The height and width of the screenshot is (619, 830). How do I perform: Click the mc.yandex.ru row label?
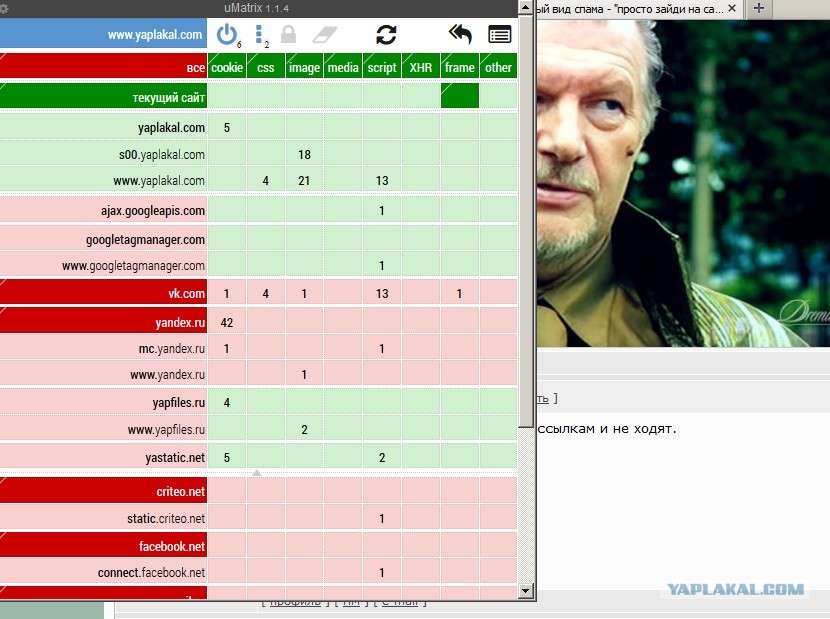pyautogui.click(x=103, y=348)
